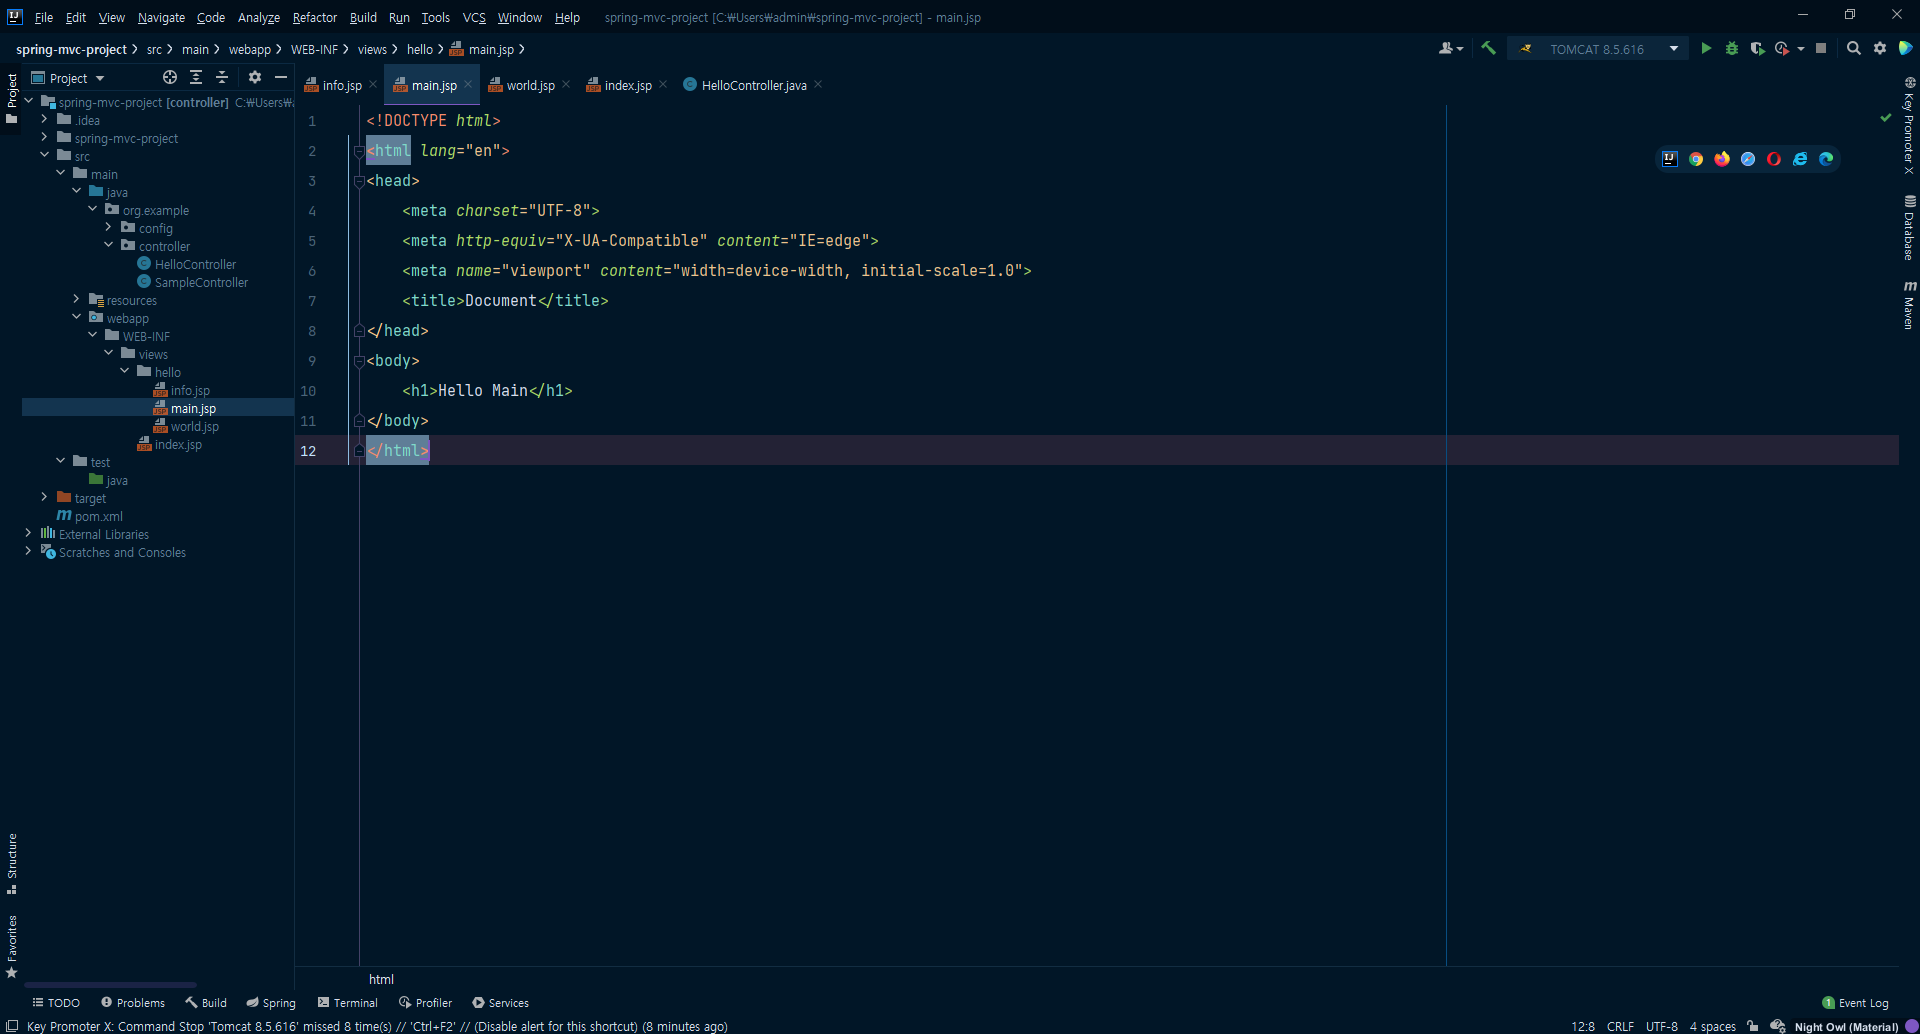1920x1034 pixels.
Task: Open Search Everywhere with the magnifier icon
Action: (x=1854, y=48)
